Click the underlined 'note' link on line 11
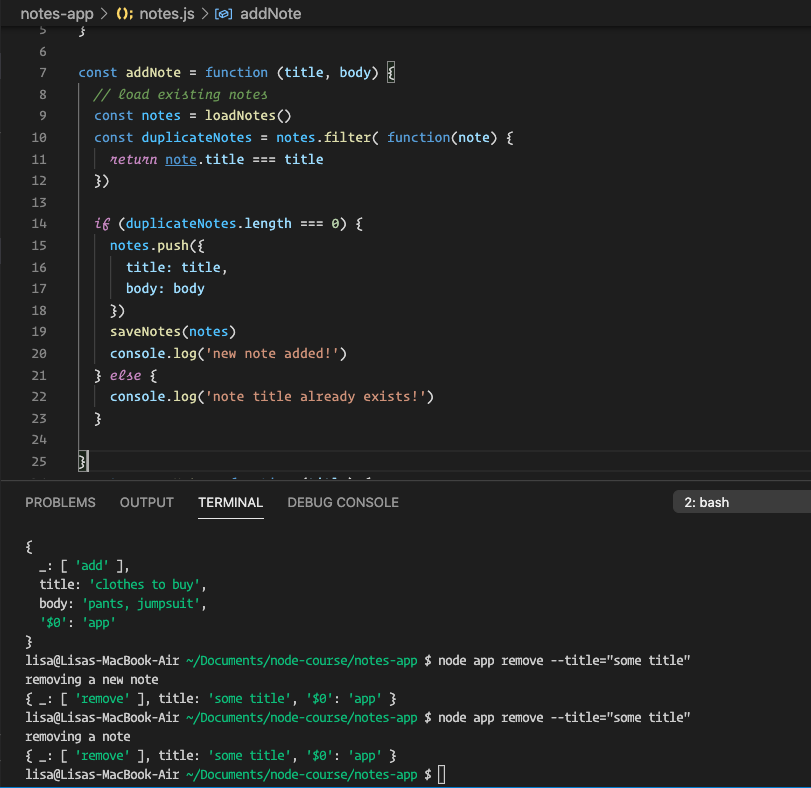Image resolution: width=811 pixels, height=788 pixels. point(181,159)
